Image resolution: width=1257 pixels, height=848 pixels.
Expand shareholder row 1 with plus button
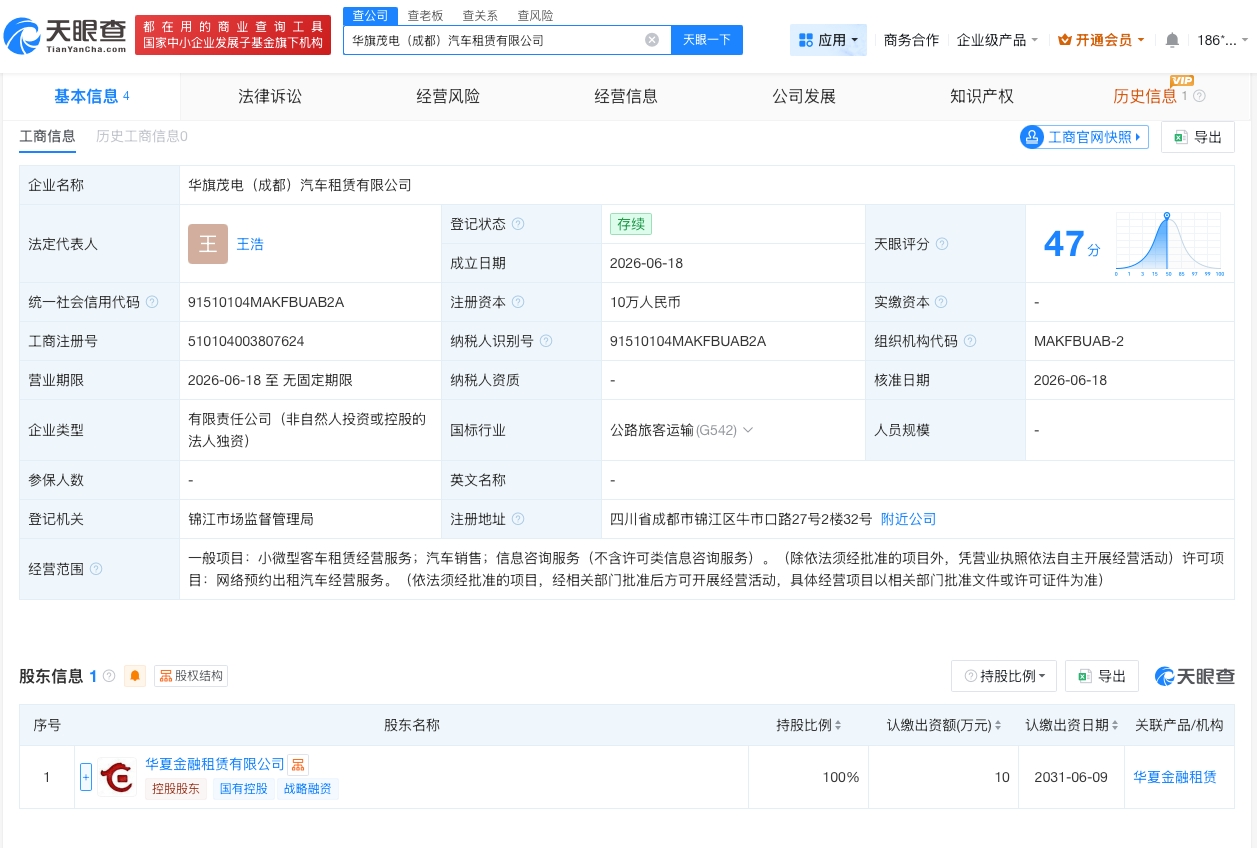pyautogui.click(x=86, y=777)
